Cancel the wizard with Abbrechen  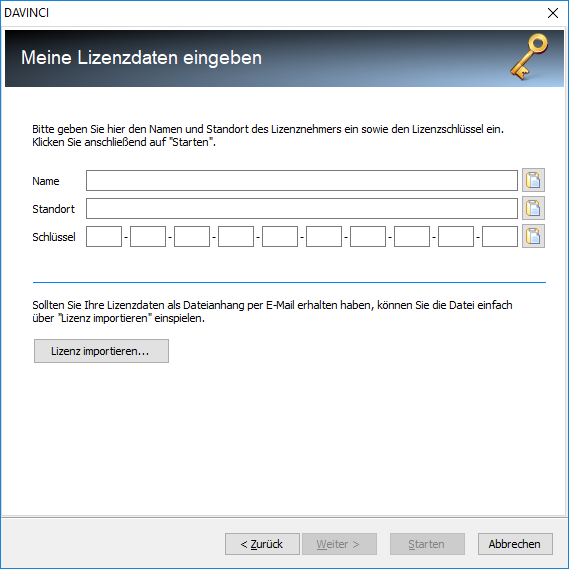[515, 544]
